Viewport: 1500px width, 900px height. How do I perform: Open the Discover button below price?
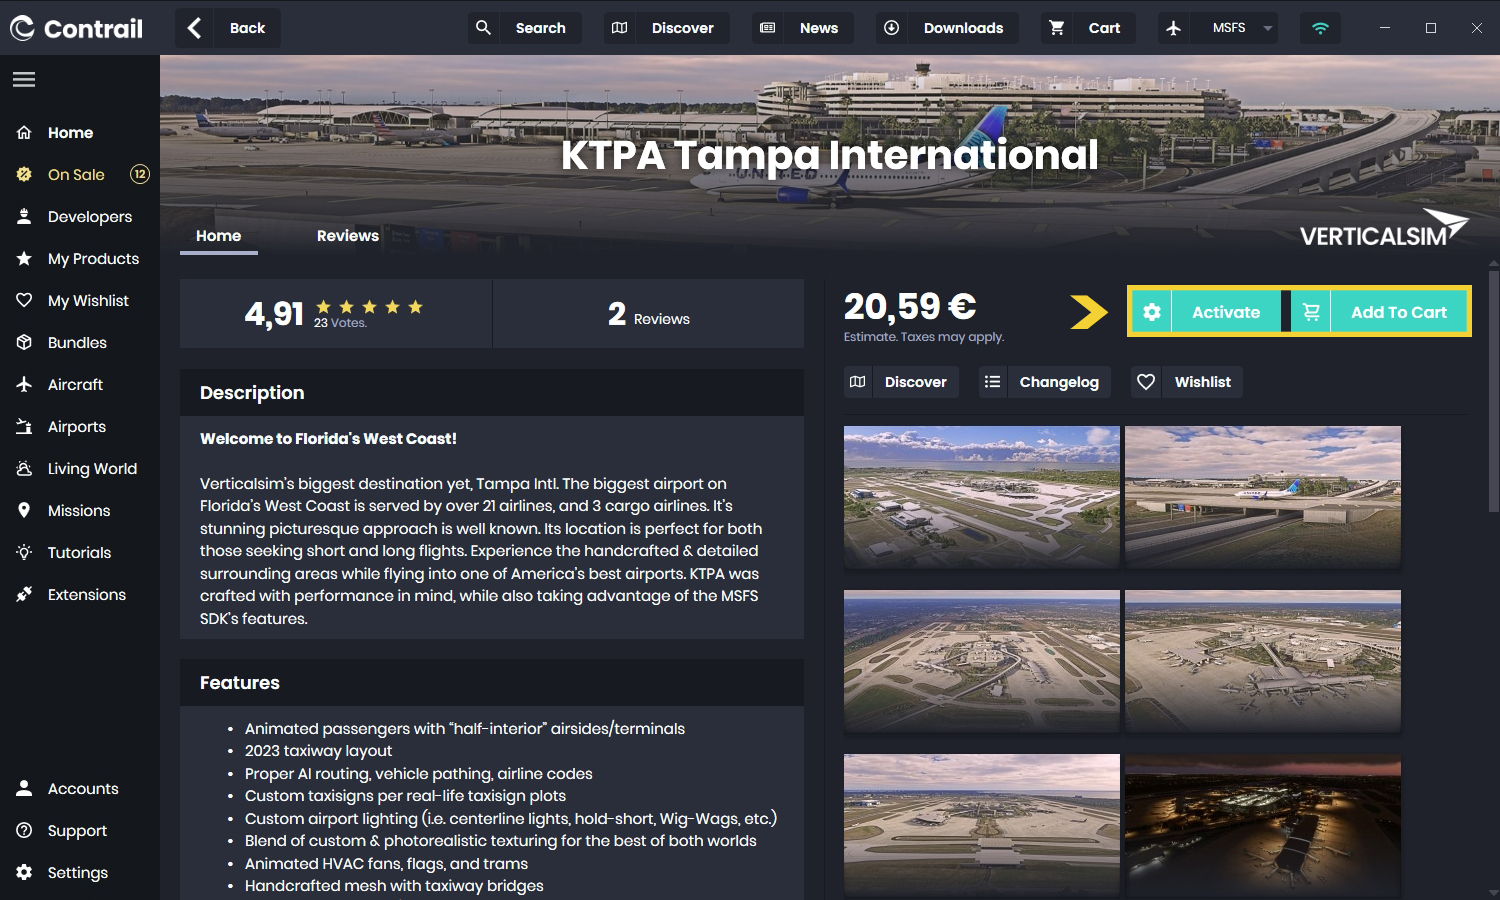coord(900,382)
